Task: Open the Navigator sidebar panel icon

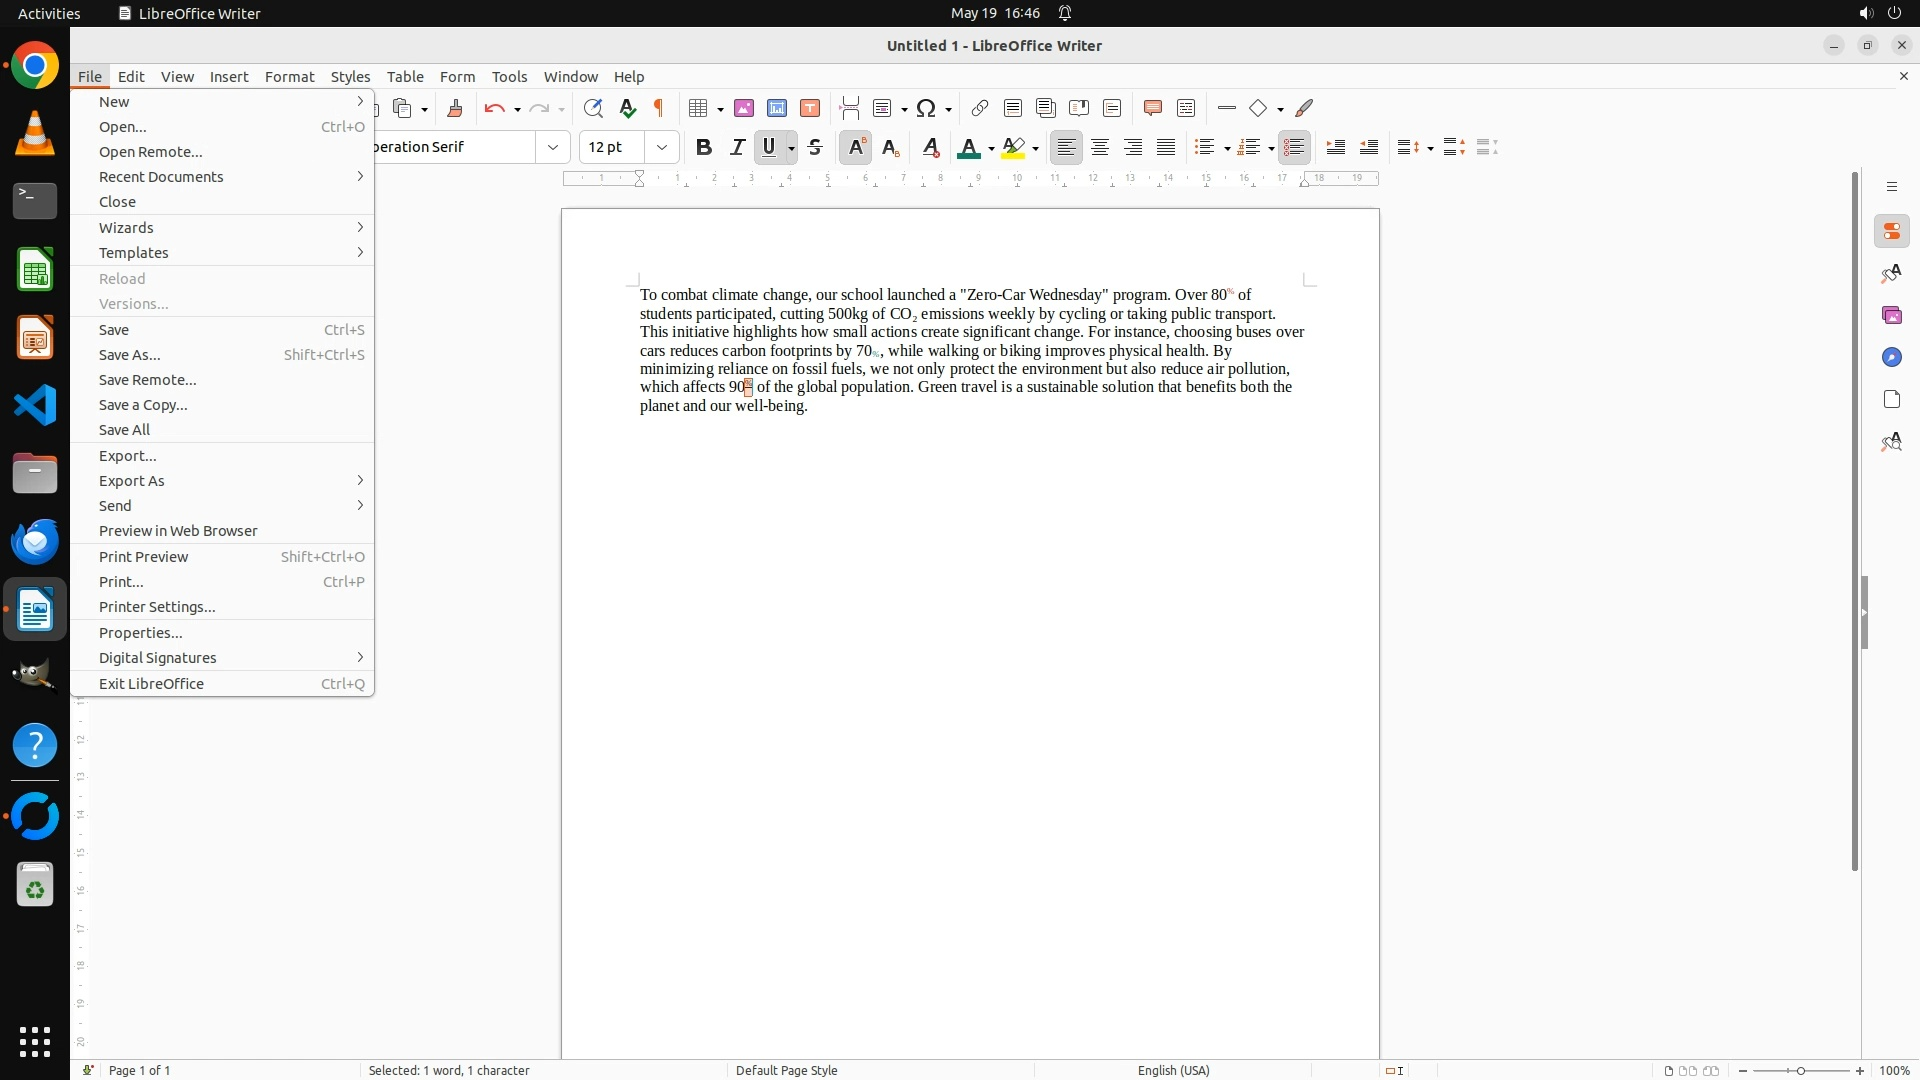Action: click(1891, 357)
